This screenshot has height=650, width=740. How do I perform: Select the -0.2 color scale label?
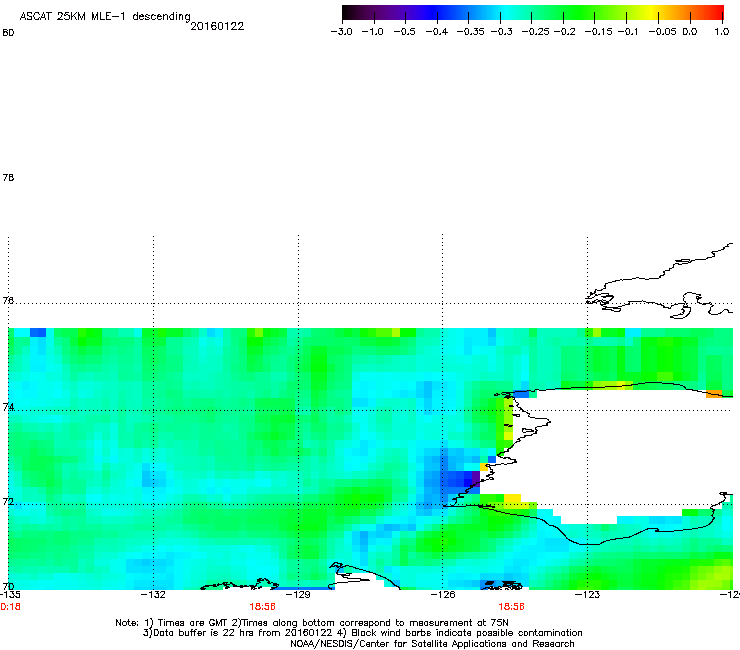click(564, 32)
